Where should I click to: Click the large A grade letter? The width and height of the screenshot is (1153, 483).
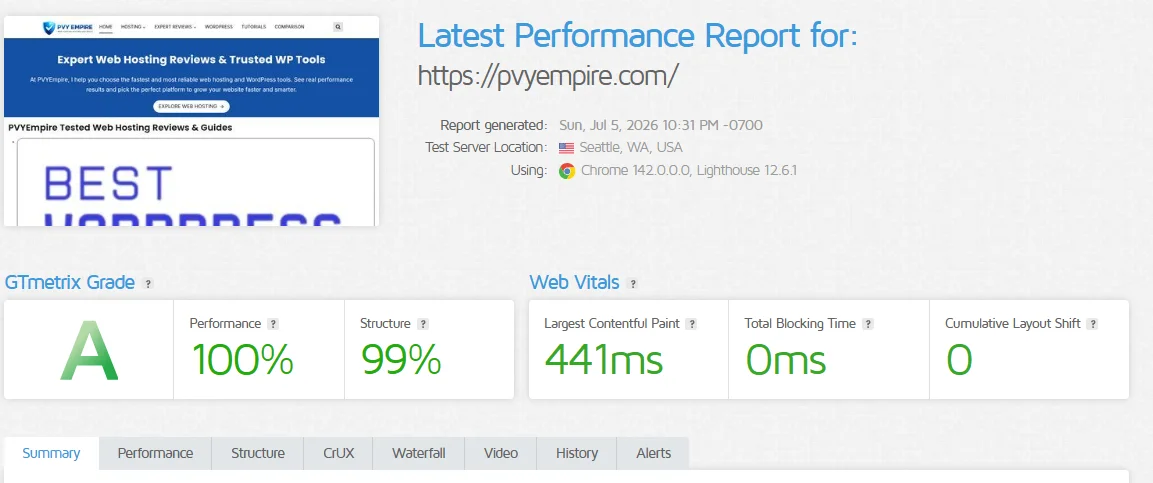(x=89, y=351)
